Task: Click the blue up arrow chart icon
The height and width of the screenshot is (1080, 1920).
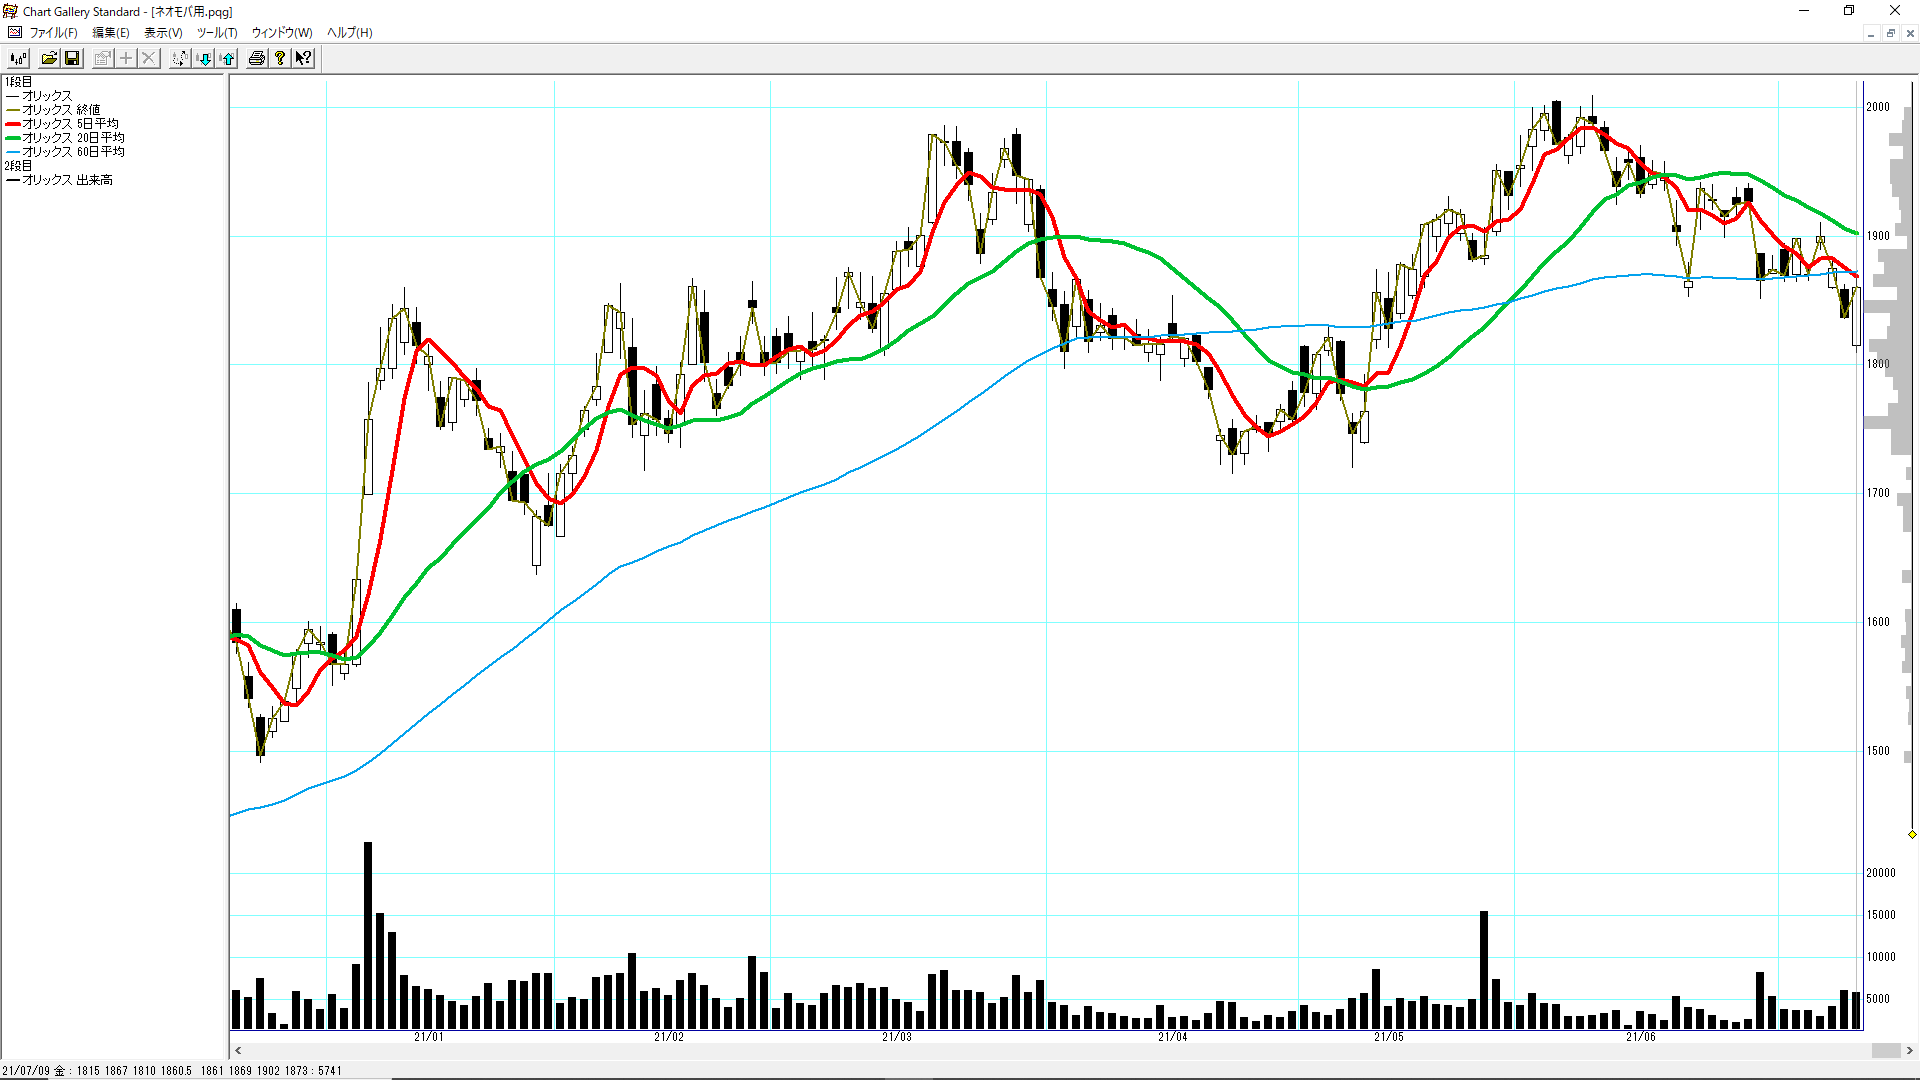Action: click(228, 58)
